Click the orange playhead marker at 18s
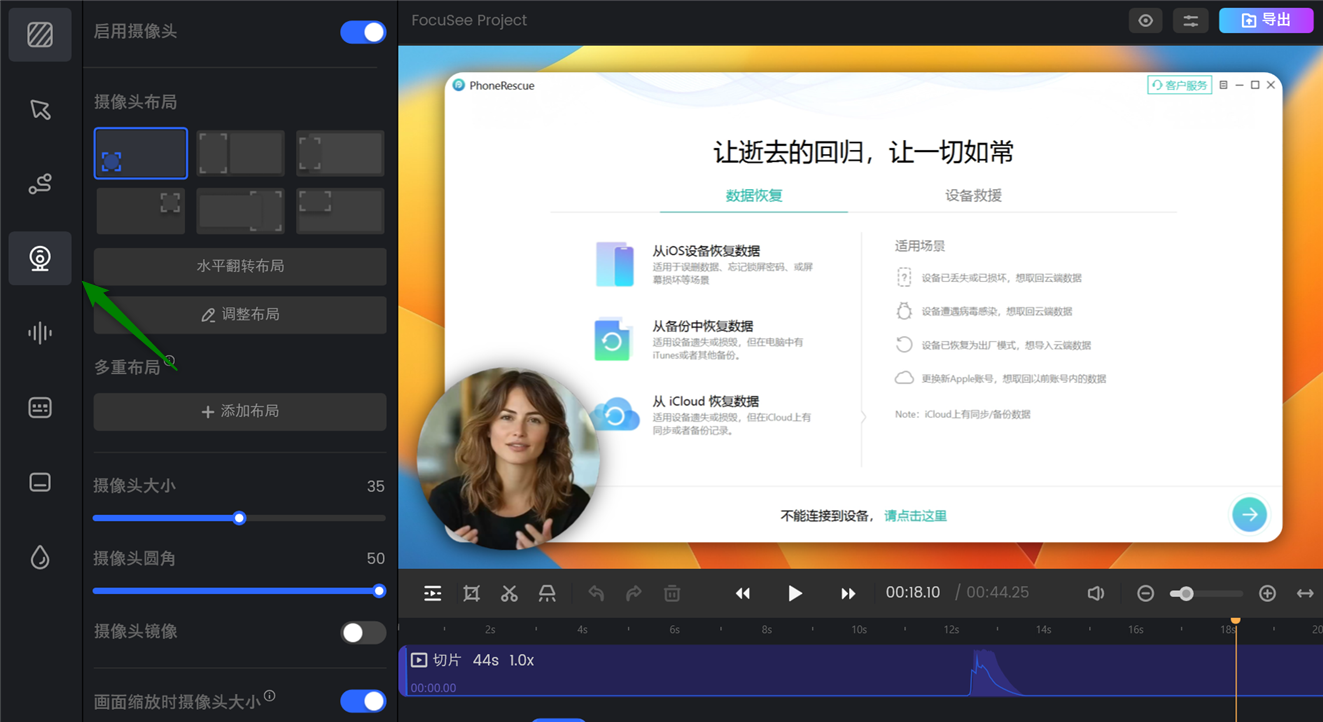The width and height of the screenshot is (1323, 722). click(1236, 621)
